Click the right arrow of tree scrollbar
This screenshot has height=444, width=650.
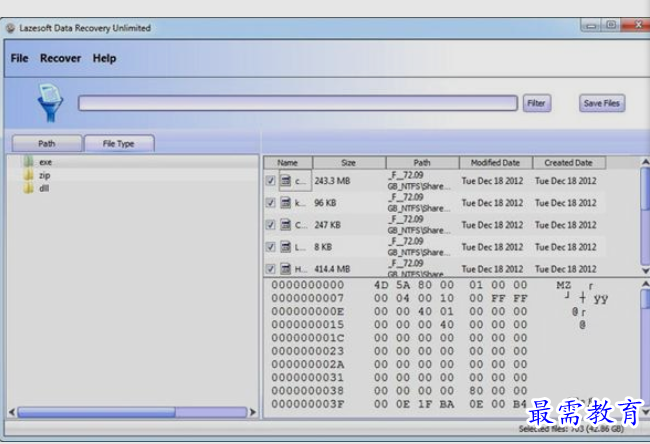pos(252,412)
